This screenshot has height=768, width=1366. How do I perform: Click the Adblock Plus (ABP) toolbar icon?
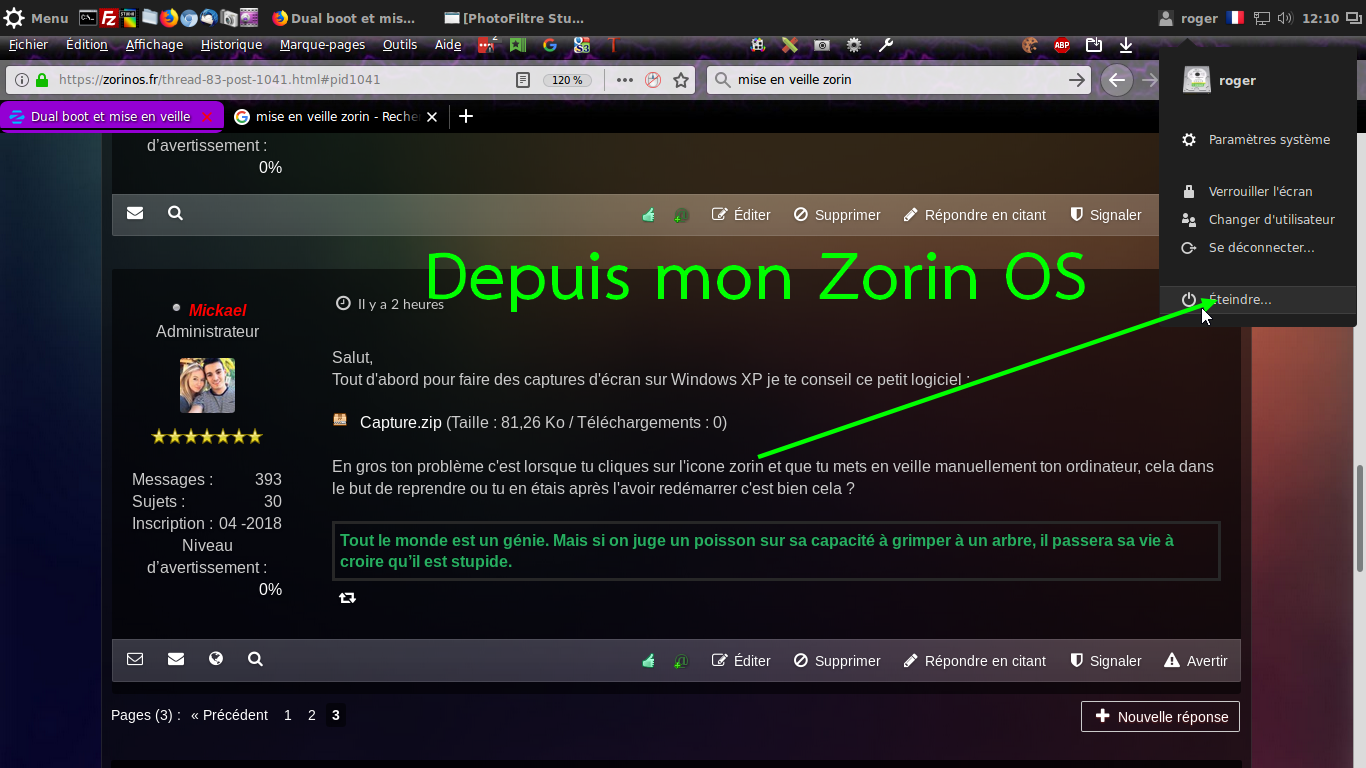(x=1062, y=45)
